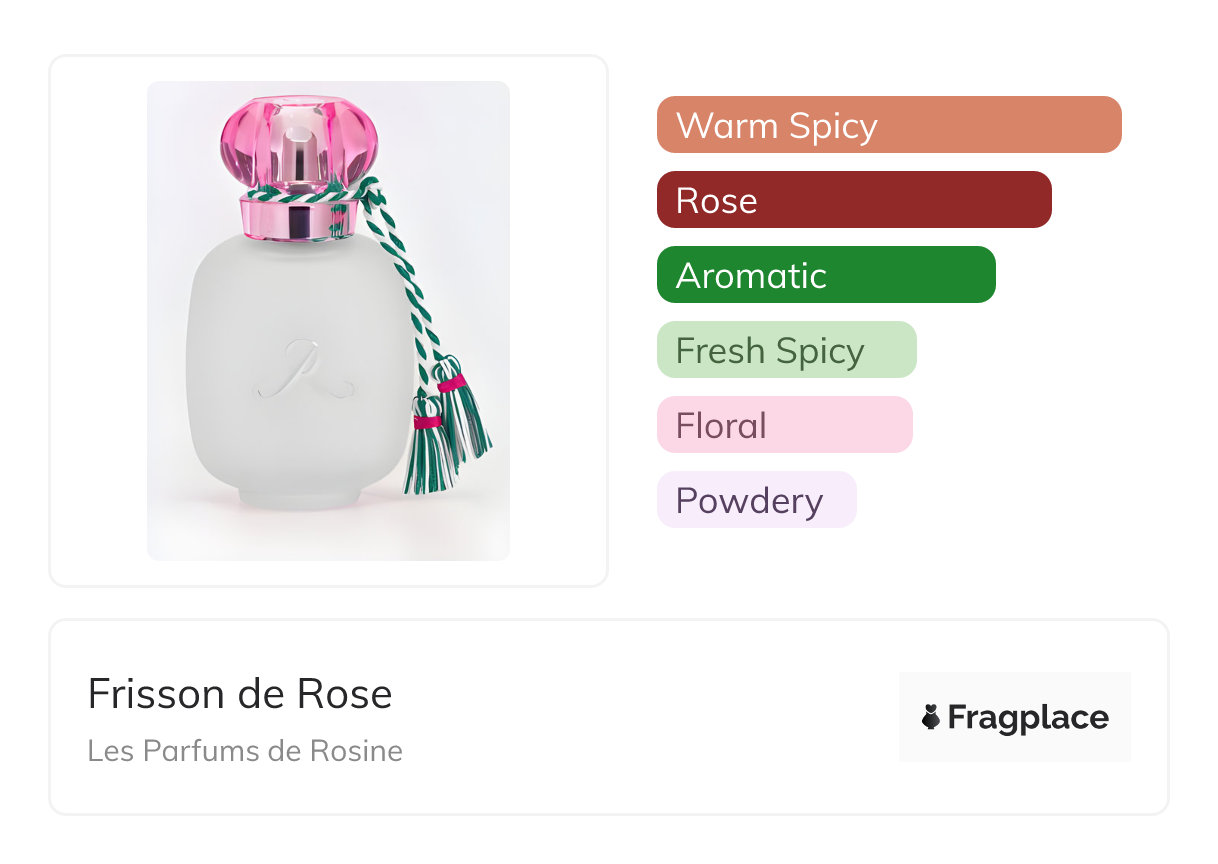Click the metallic pink bottle collar
Screen dimensions: 1218x864
pos(298,218)
